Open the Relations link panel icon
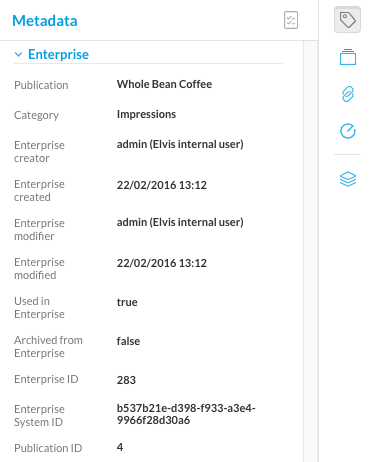Screen dimensions: 372x462 348,94
